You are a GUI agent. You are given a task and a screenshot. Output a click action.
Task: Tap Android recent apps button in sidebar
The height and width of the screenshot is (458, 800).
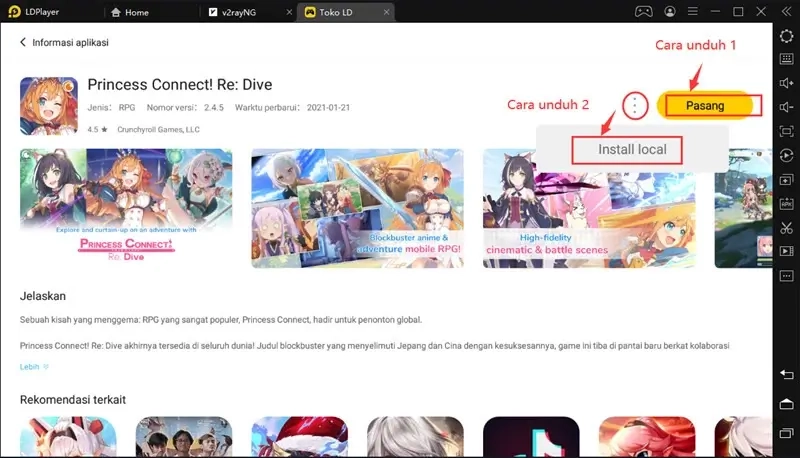786,433
